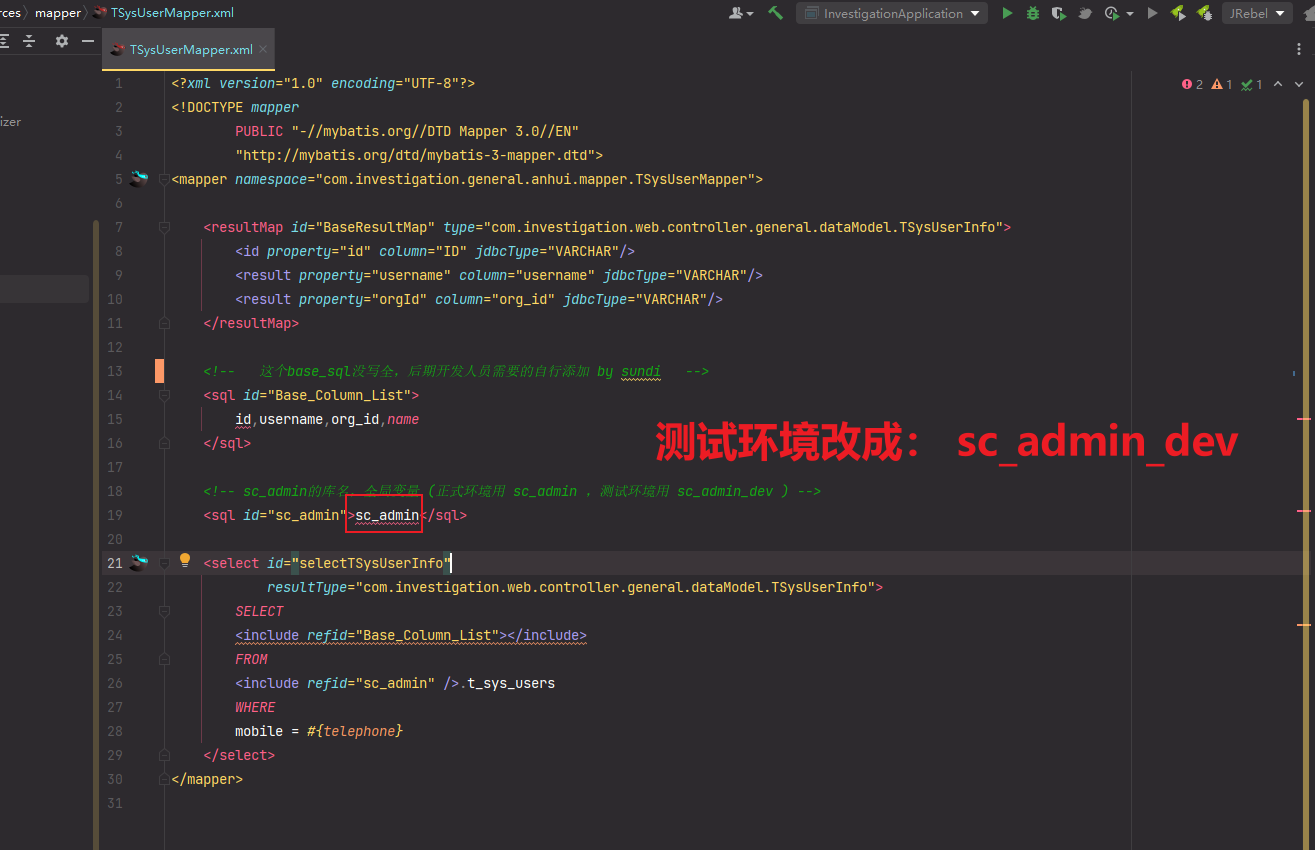Screen dimensions: 1315x850
Task: Open the profiler run options dropdown arrow
Action: (x=1130, y=14)
